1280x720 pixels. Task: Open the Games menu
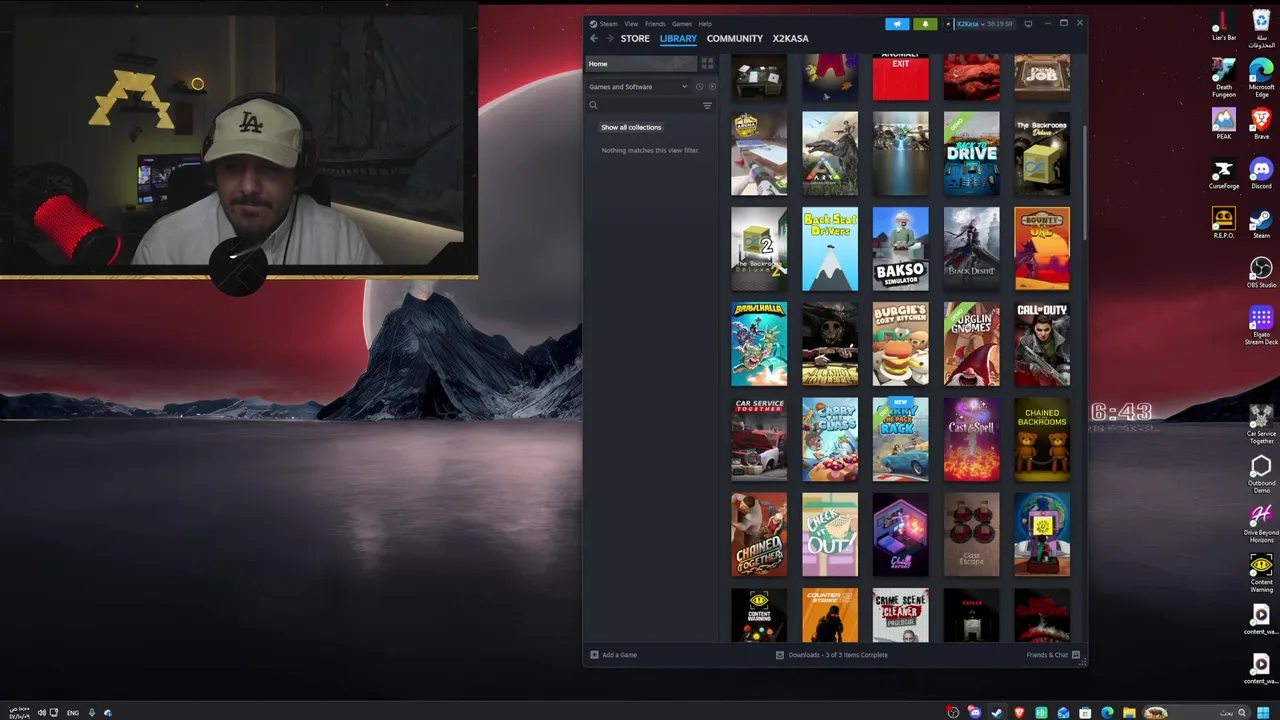681,24
